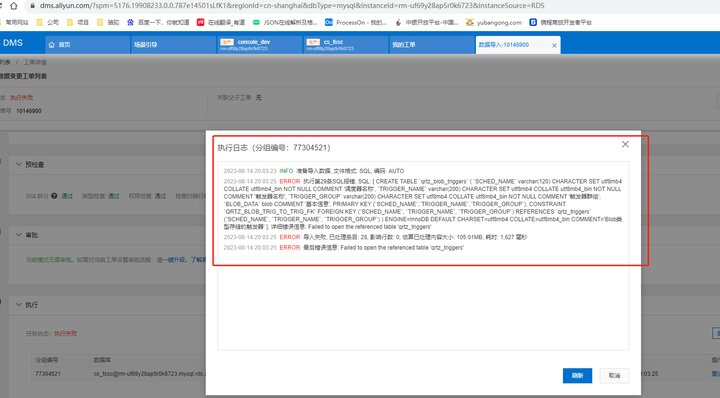Open the 携程商旅开发者平台 bookmark
This screenshot has height=398, width=720.
pyautogui.click(x=561, y=22)
